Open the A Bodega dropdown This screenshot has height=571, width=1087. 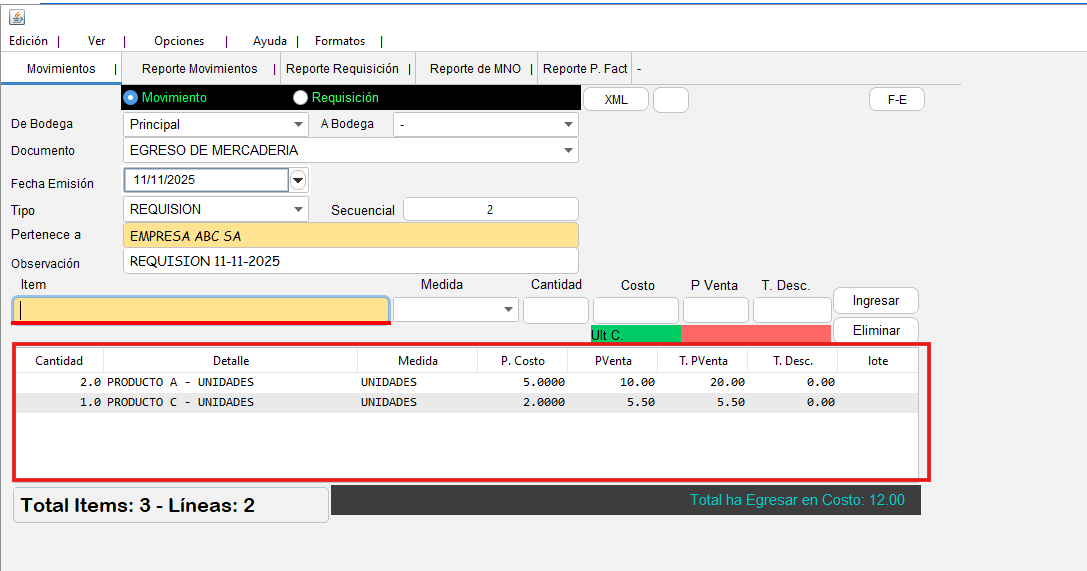pos(568,125)
